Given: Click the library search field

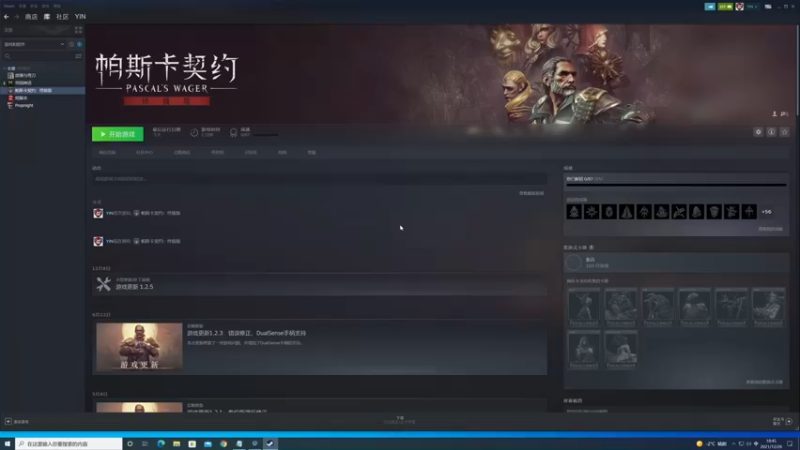Looking at the screenshot, I should (x=38, y=56).
